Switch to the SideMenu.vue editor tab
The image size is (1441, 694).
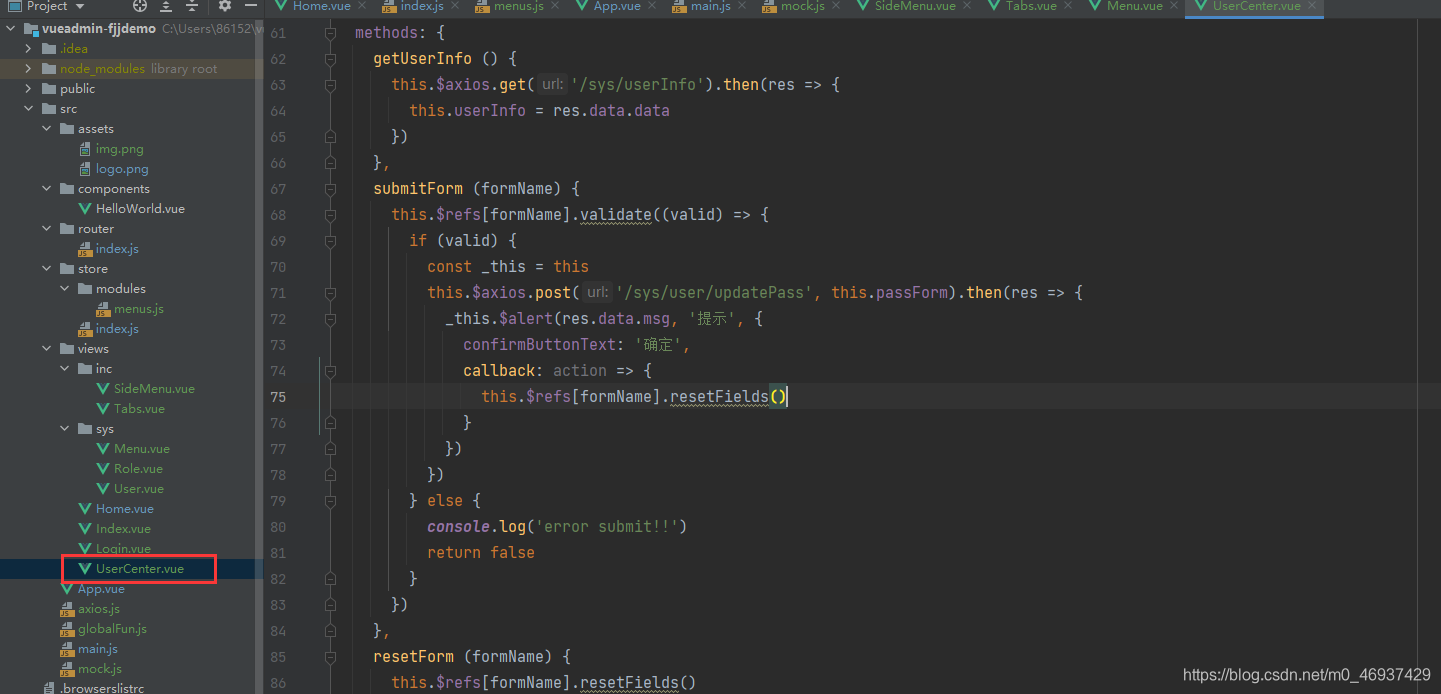tap(915, 6)
